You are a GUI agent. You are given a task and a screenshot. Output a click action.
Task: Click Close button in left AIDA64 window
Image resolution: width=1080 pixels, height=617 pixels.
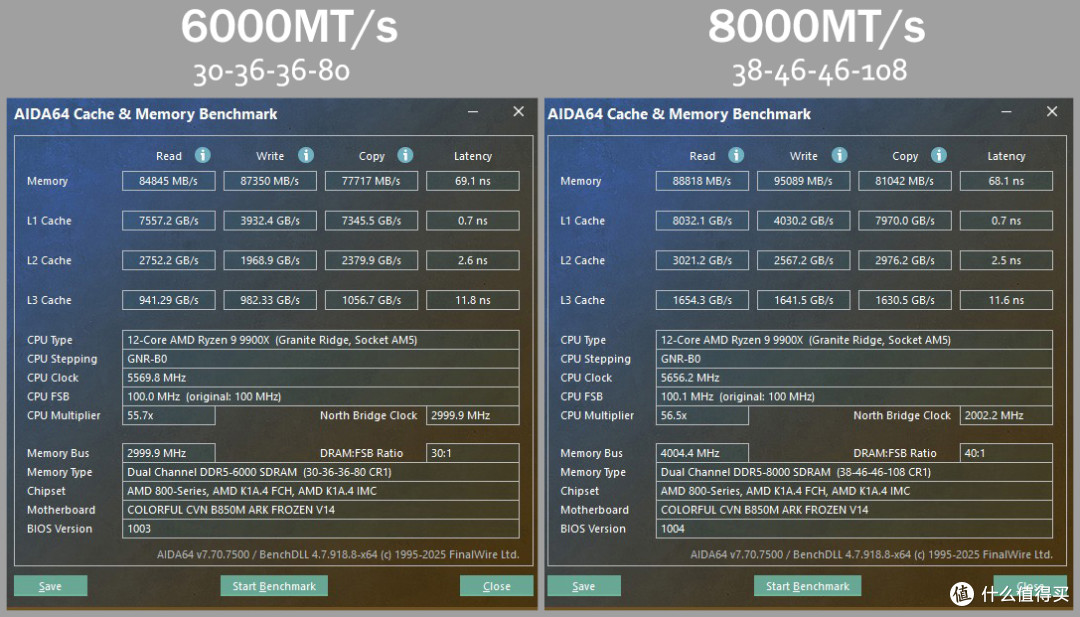497,586
